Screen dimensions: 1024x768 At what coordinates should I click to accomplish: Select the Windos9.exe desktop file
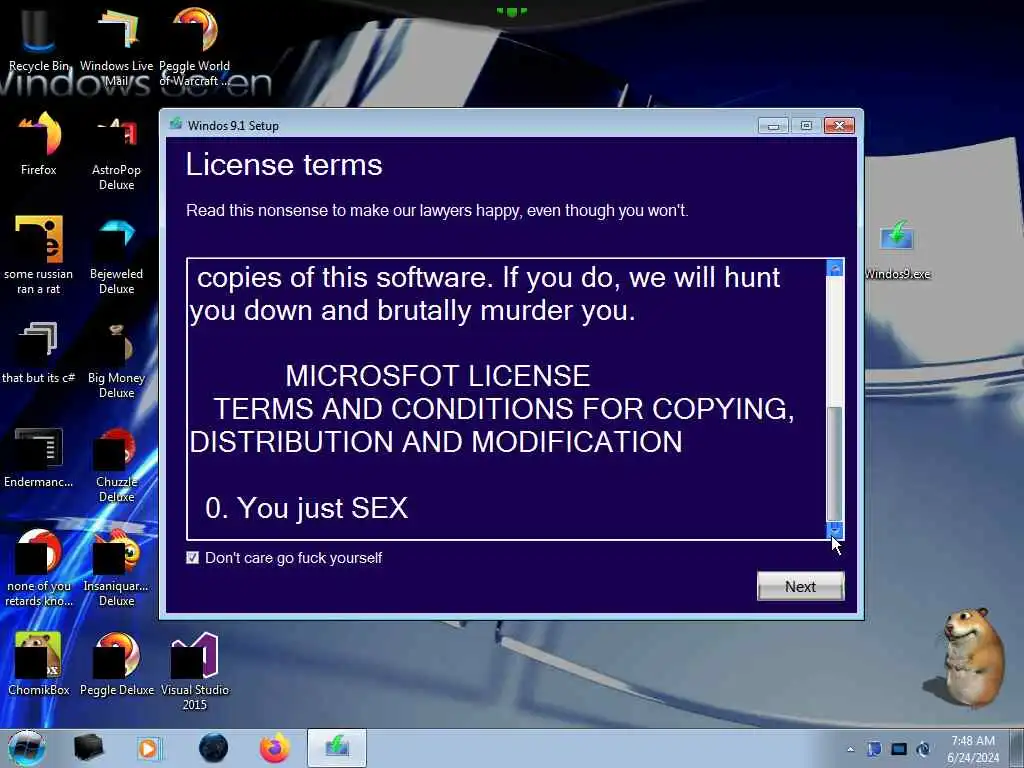click(897, 249)
